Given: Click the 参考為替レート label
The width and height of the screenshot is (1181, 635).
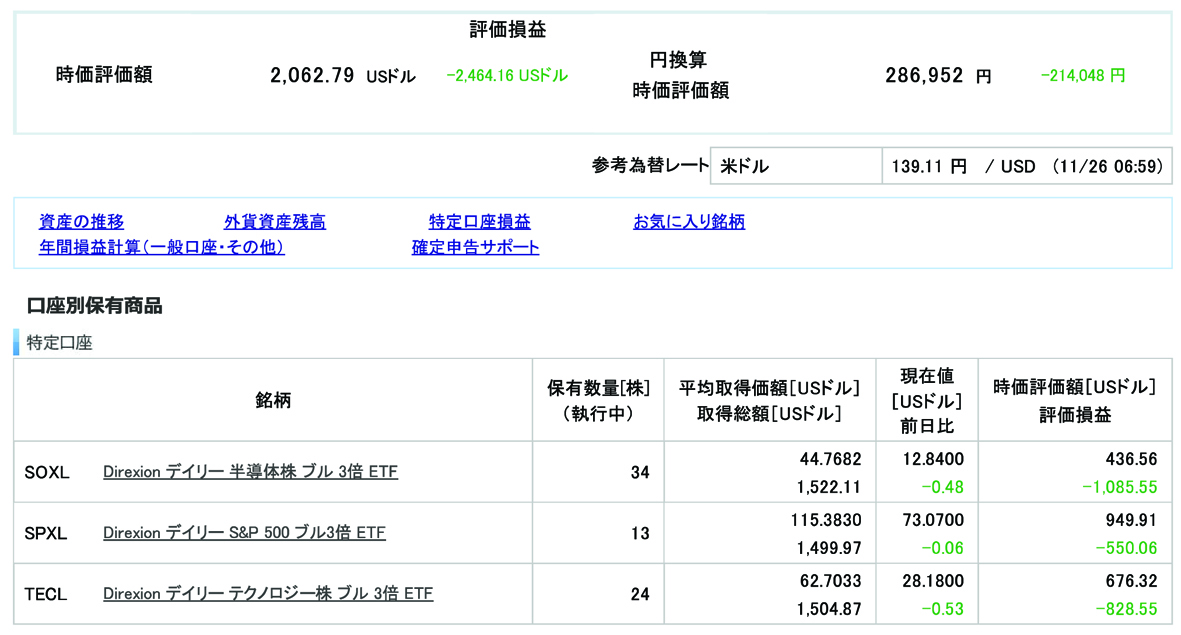Looking at the screenshot, I should [x=650, y=165].
